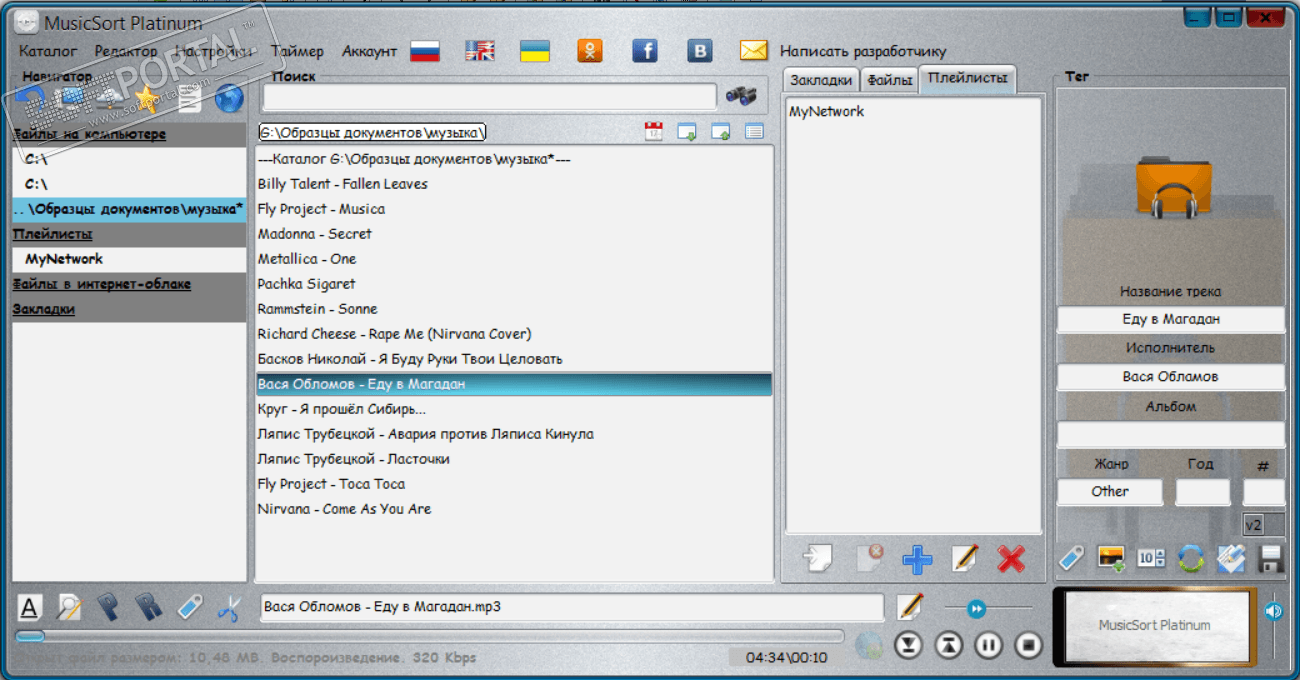Click the add cover picture icon
The image size is (1300, 680).
point(1111,558)
